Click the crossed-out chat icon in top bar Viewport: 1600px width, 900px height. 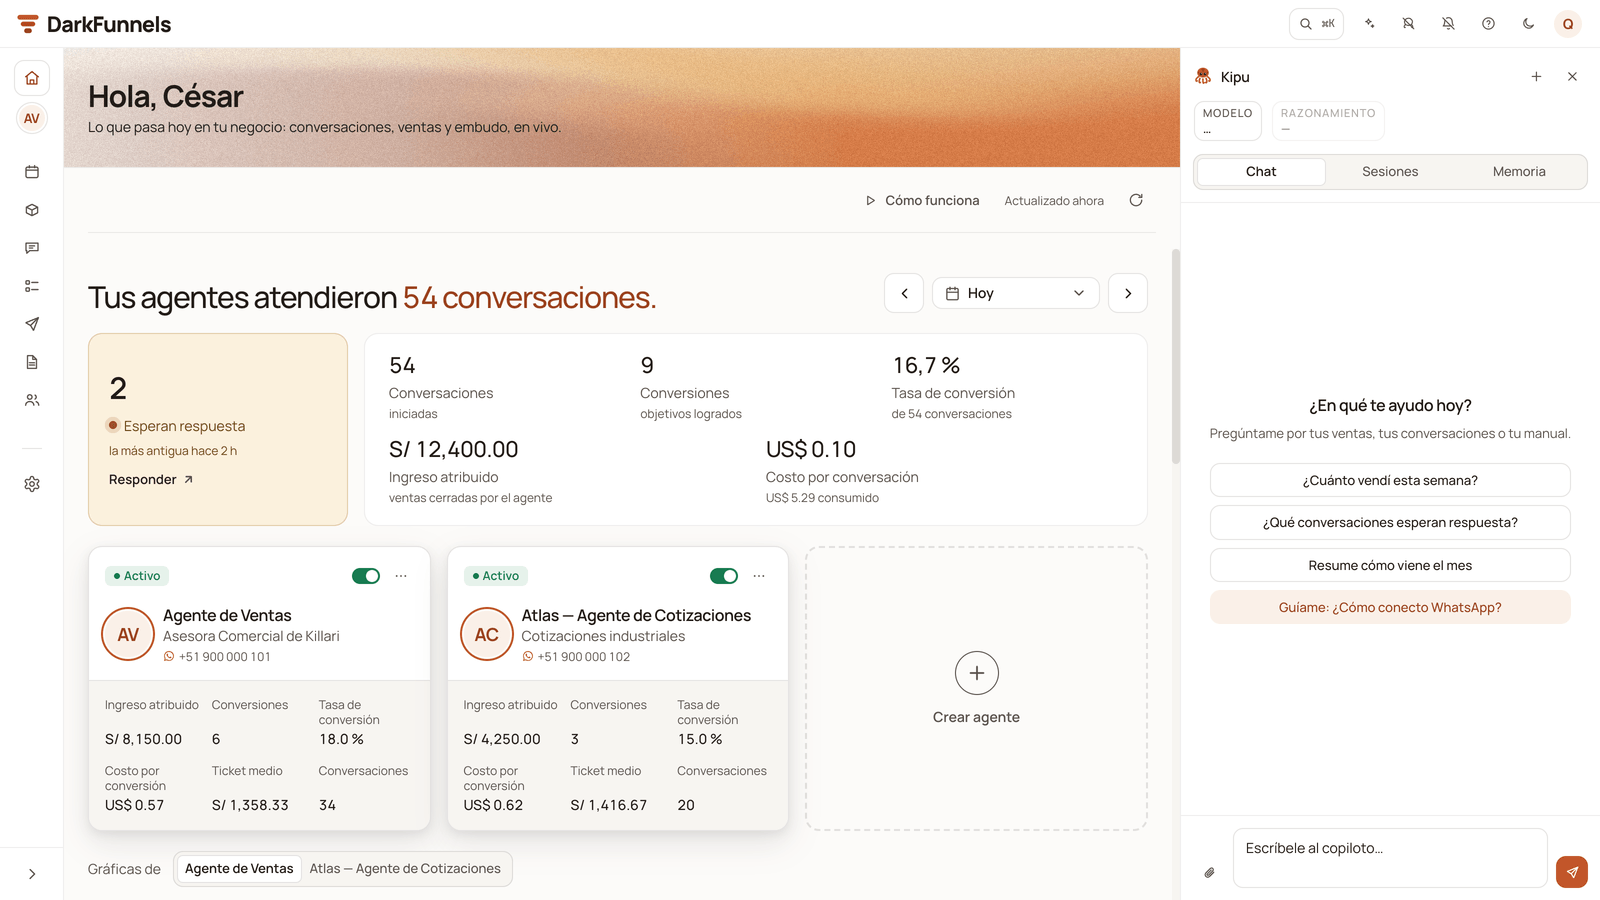tap(1408, 24)
